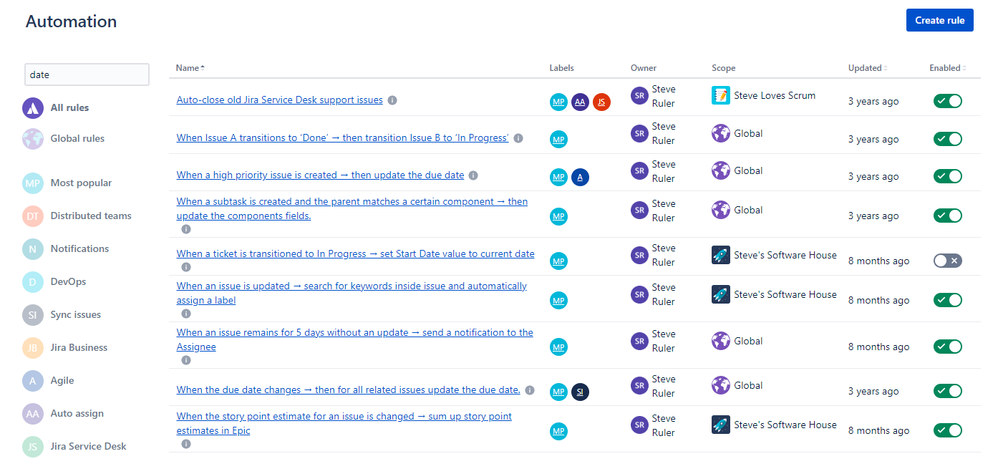This screenshot has width=998, height=464.
Task: Open Auto-close old Jira Service Desk support issues rule
Action: coord(279,100)
